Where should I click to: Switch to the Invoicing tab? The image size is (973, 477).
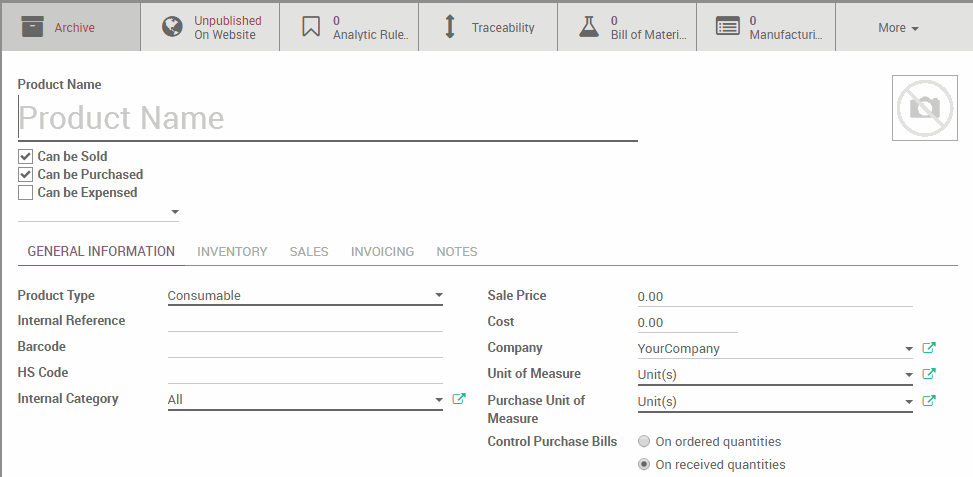(382, 252)
